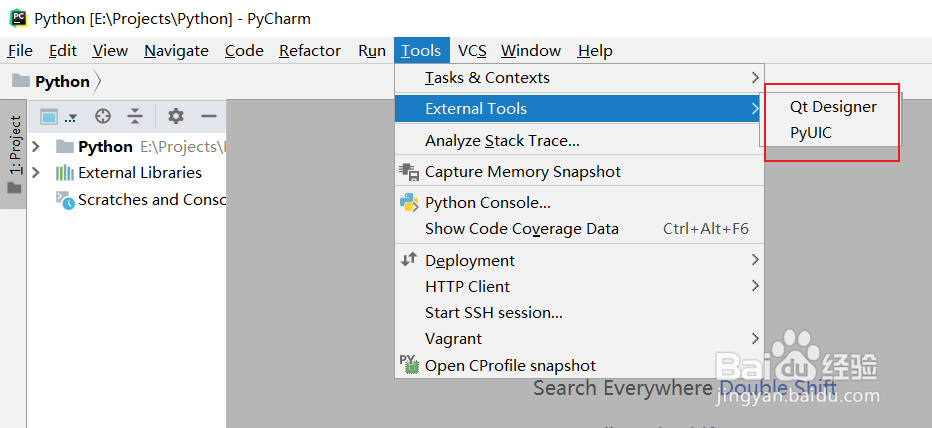This screenshot has height=428, width=932.
Task: Click the Collapse All icon
Action: coord(136,116)
